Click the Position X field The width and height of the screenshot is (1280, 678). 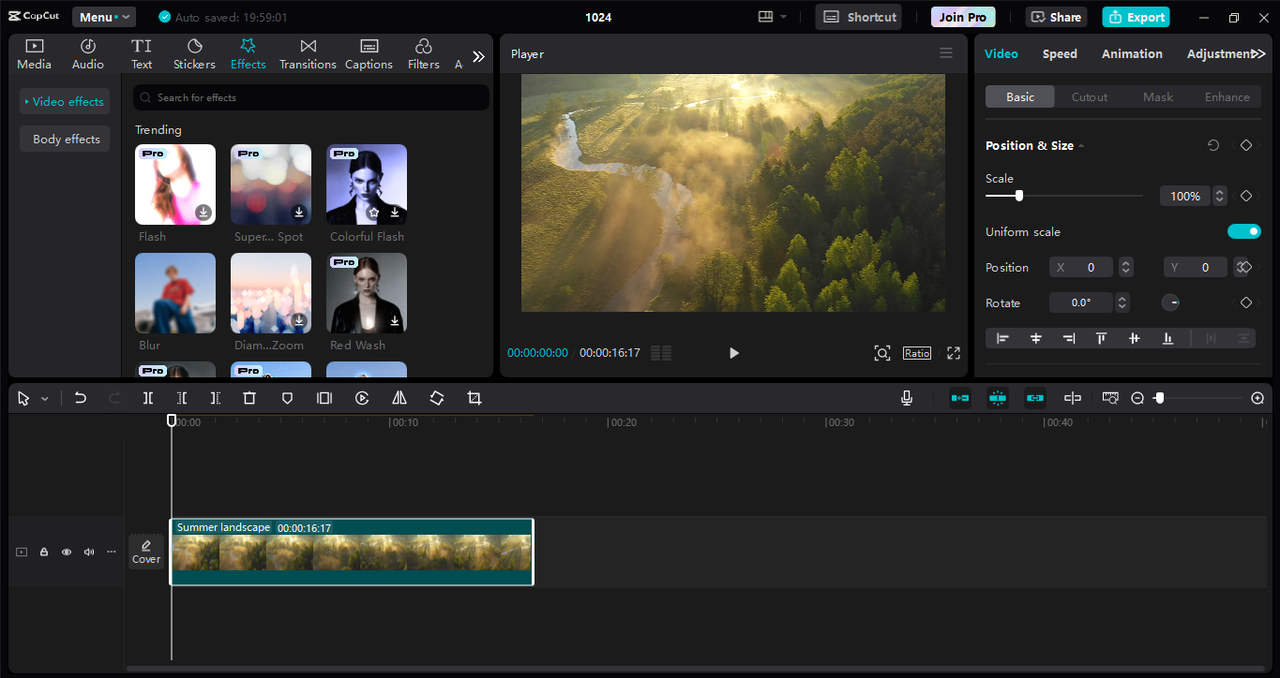pos(1083,267)
